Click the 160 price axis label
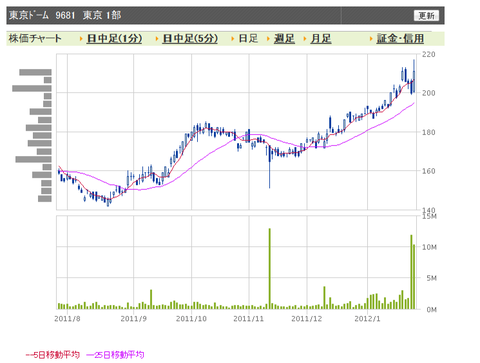 [x=429, y=171]
